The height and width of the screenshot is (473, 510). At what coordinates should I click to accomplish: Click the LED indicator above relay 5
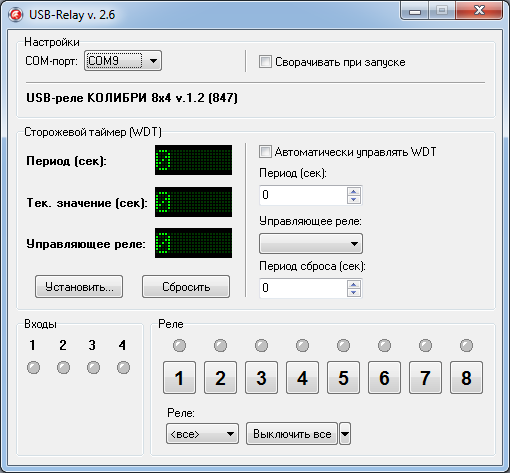click(343, 346)
